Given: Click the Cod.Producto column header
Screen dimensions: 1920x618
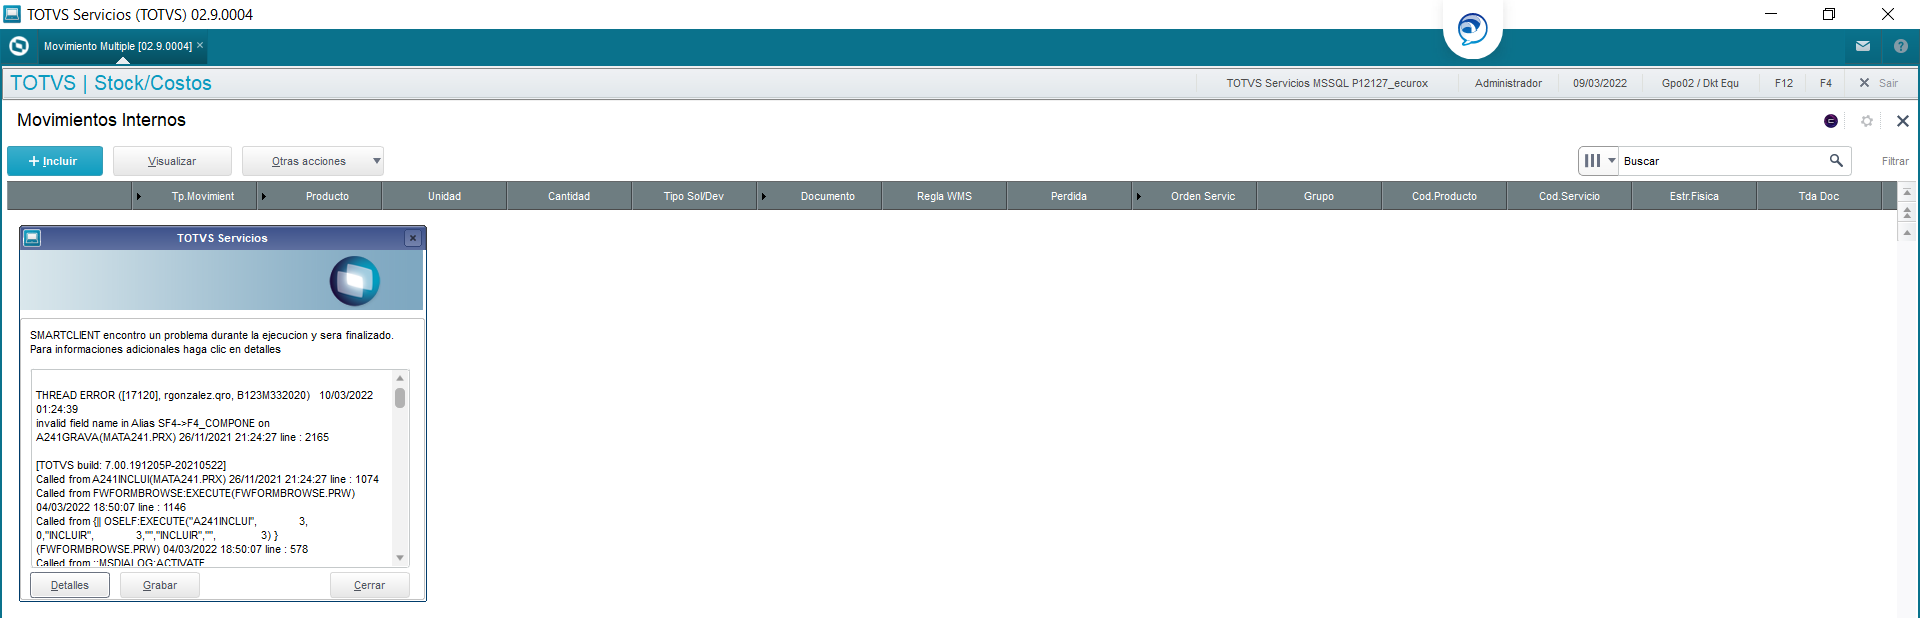Looking at the screenshot, I should (x=1444, y=196).
